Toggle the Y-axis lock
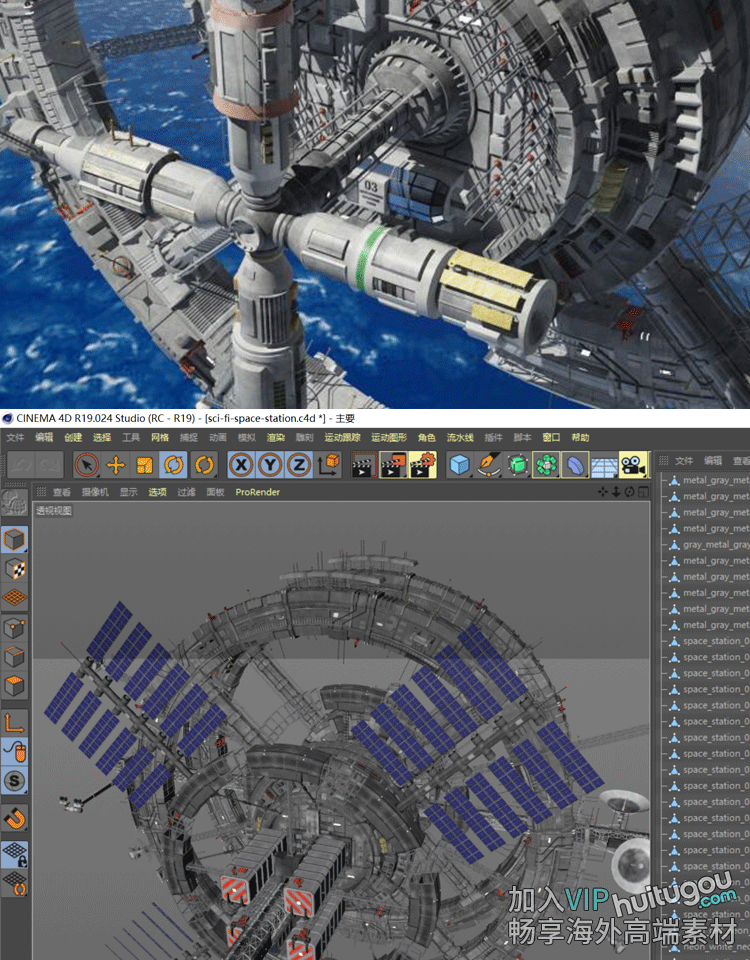This screenshot has width=750, height=960. [270, 465]
